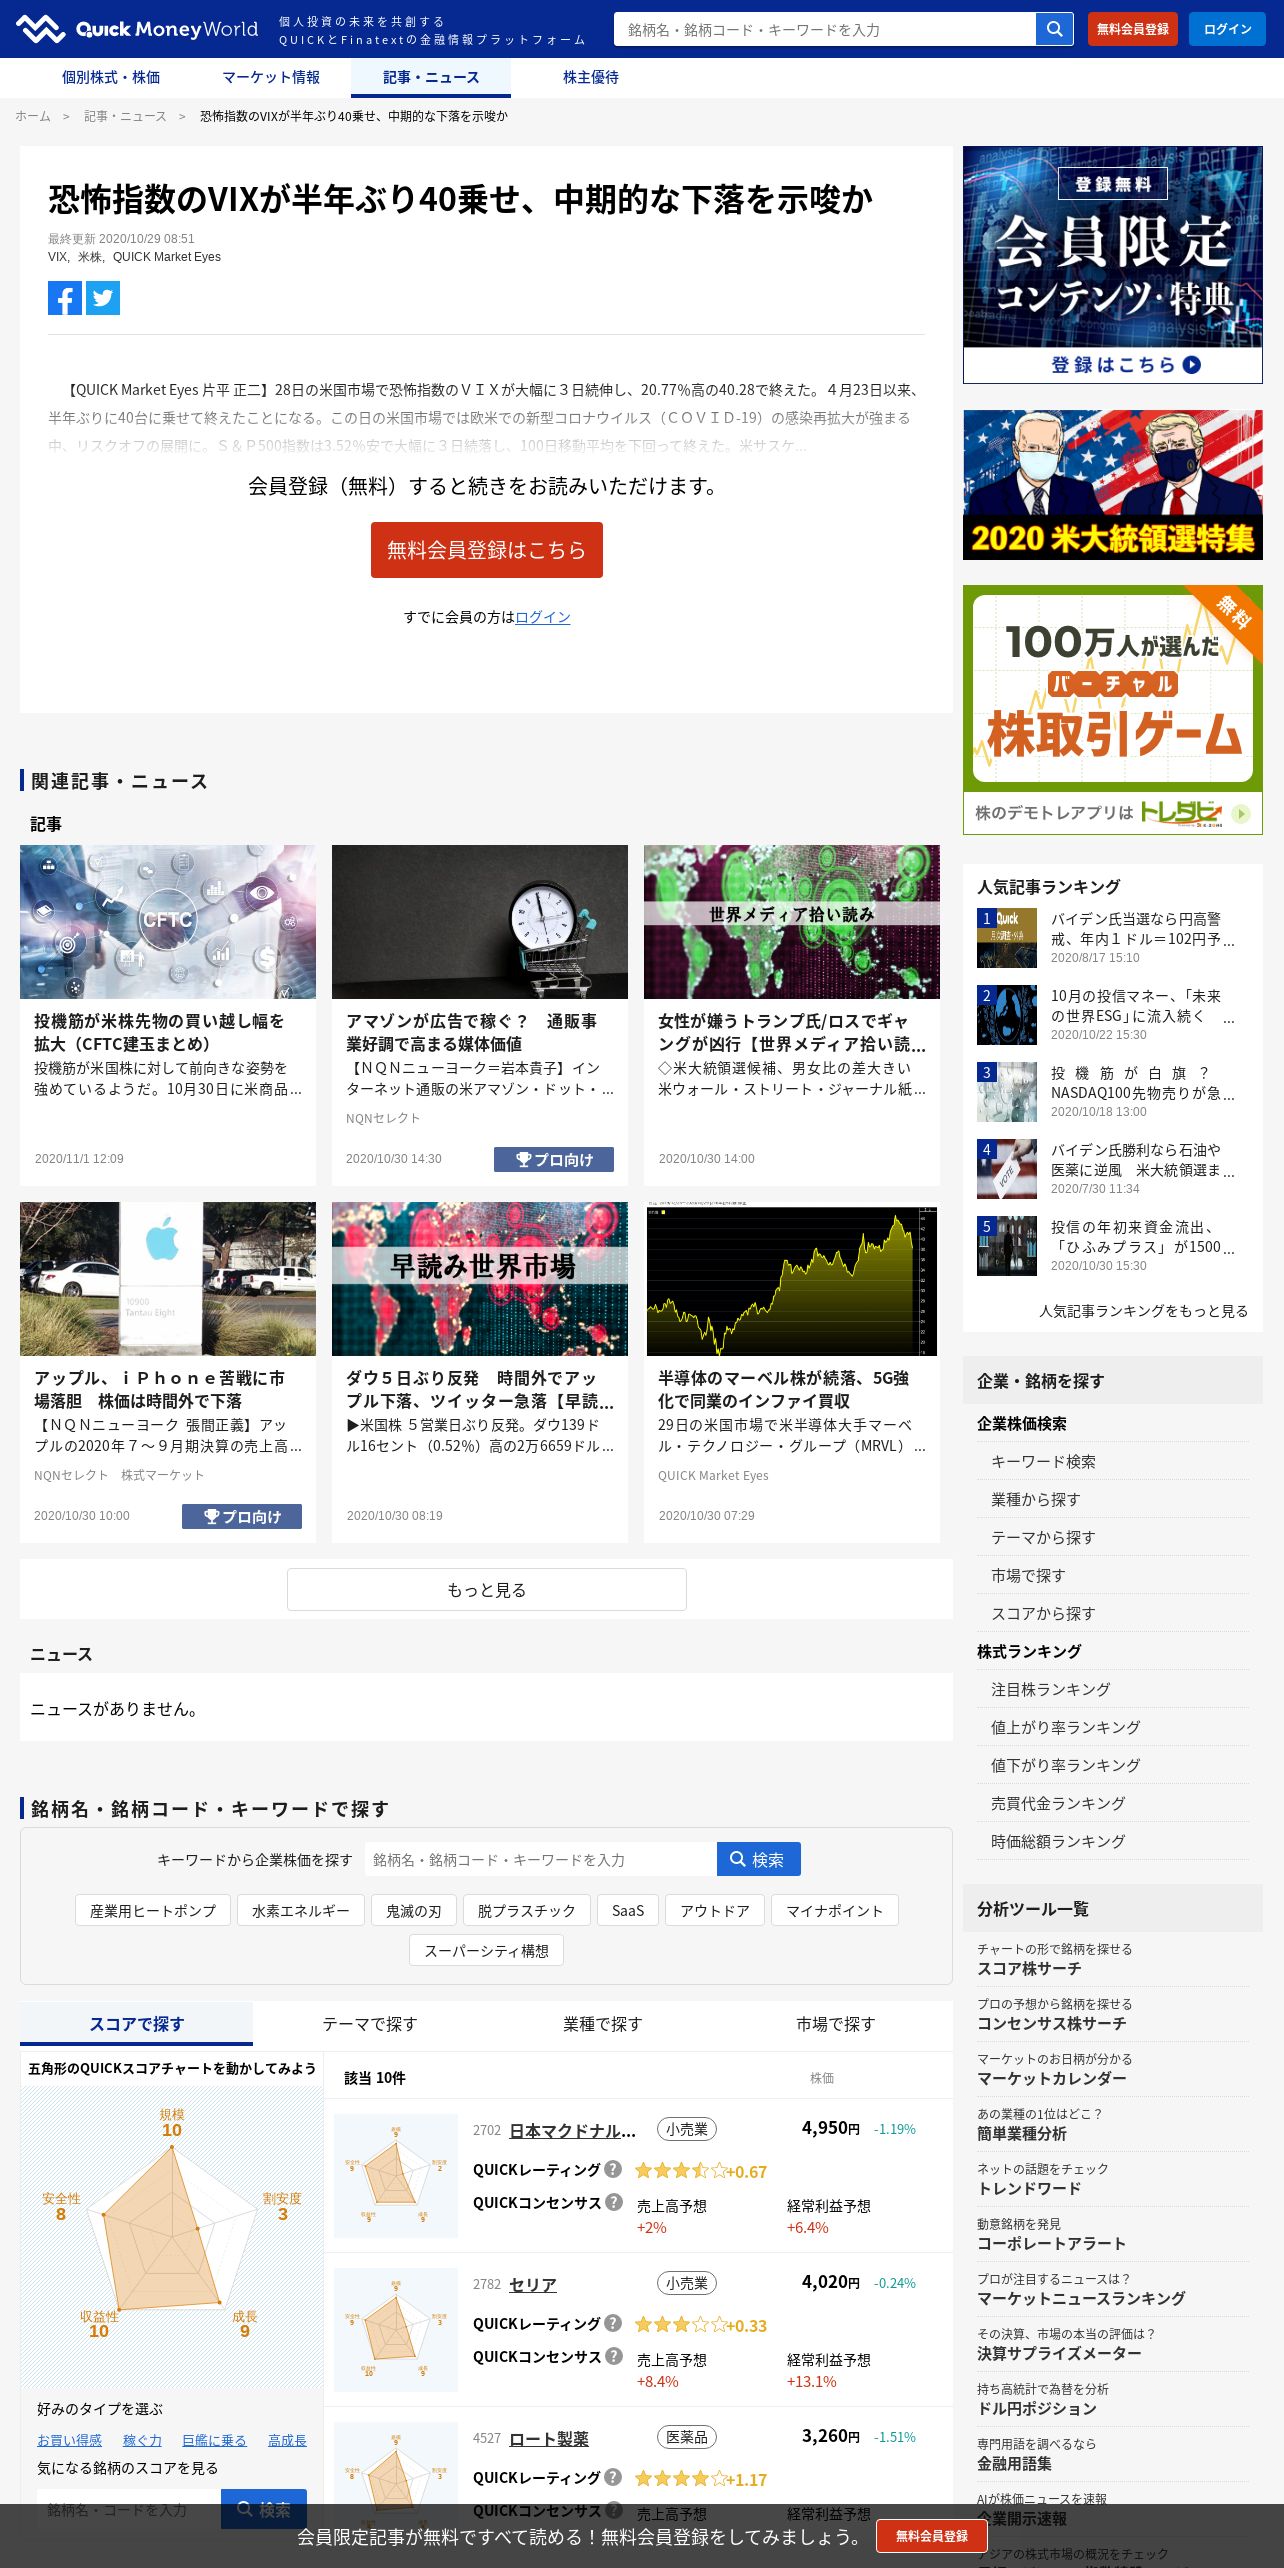Open the CFTC article thumbnail image

tap(168, 922)
